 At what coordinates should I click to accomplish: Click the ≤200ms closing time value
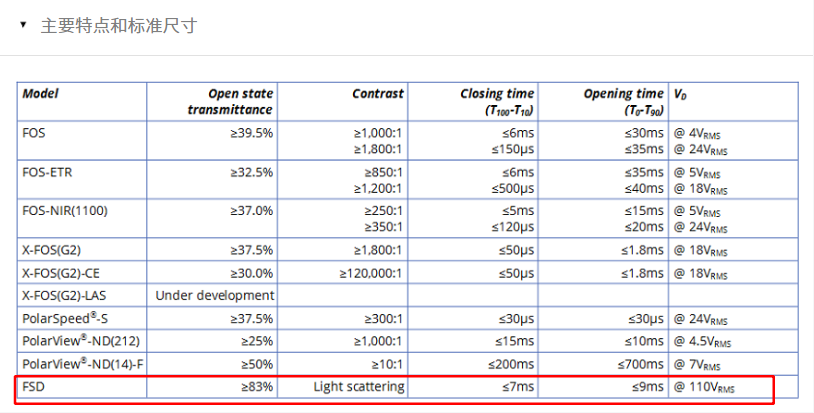pos(511,364)
